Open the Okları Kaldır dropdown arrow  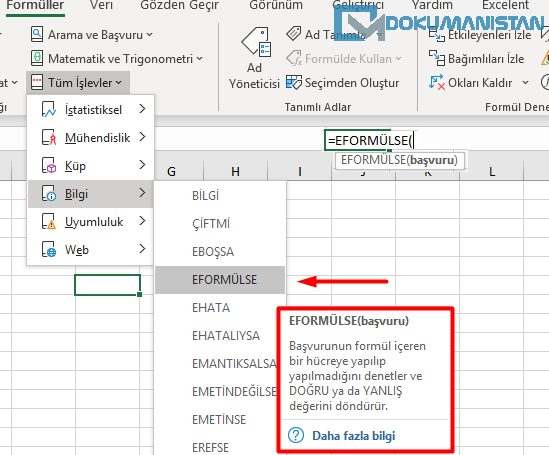[525, 83]
